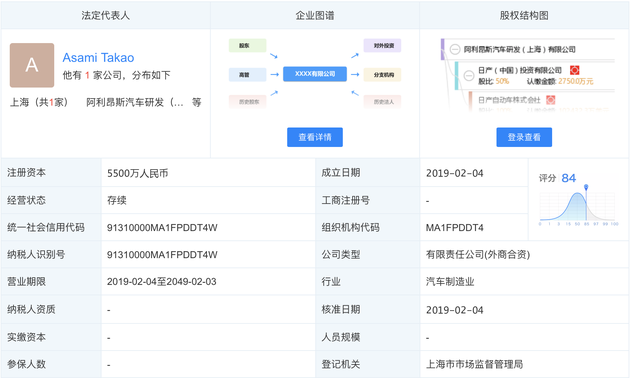Collapse the 日产(中国)投资有限公司 node
The height and width of the screenshot is (378, 630).
click(468, 76)
